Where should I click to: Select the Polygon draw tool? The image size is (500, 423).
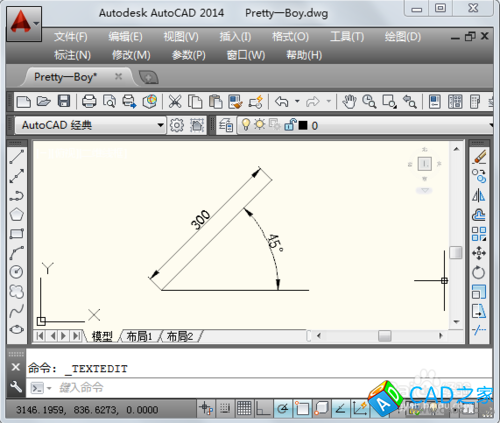(x=16, y=215)
